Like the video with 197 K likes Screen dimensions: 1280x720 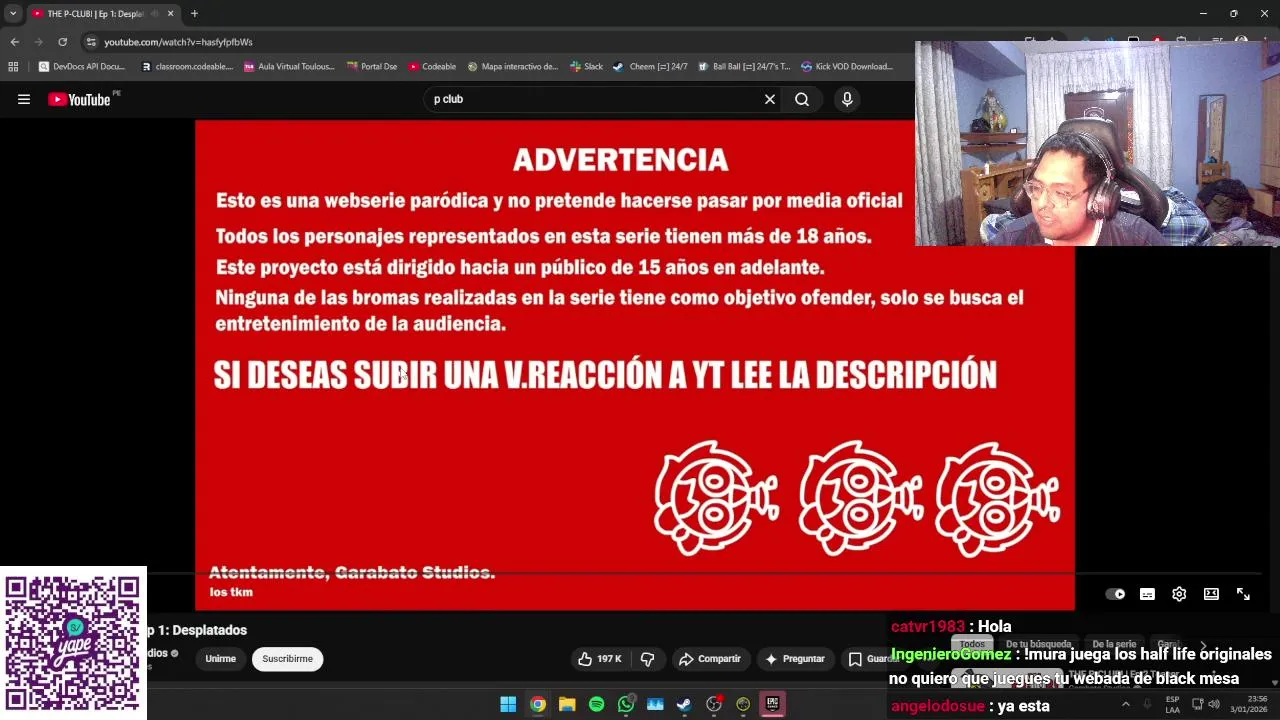tap(599, 659)
